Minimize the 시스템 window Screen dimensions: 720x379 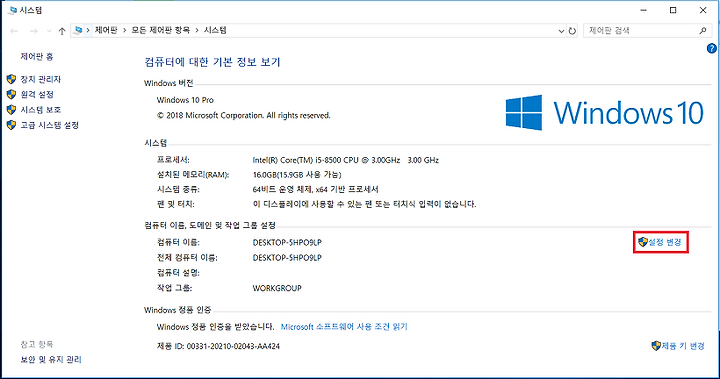[644, 10]
